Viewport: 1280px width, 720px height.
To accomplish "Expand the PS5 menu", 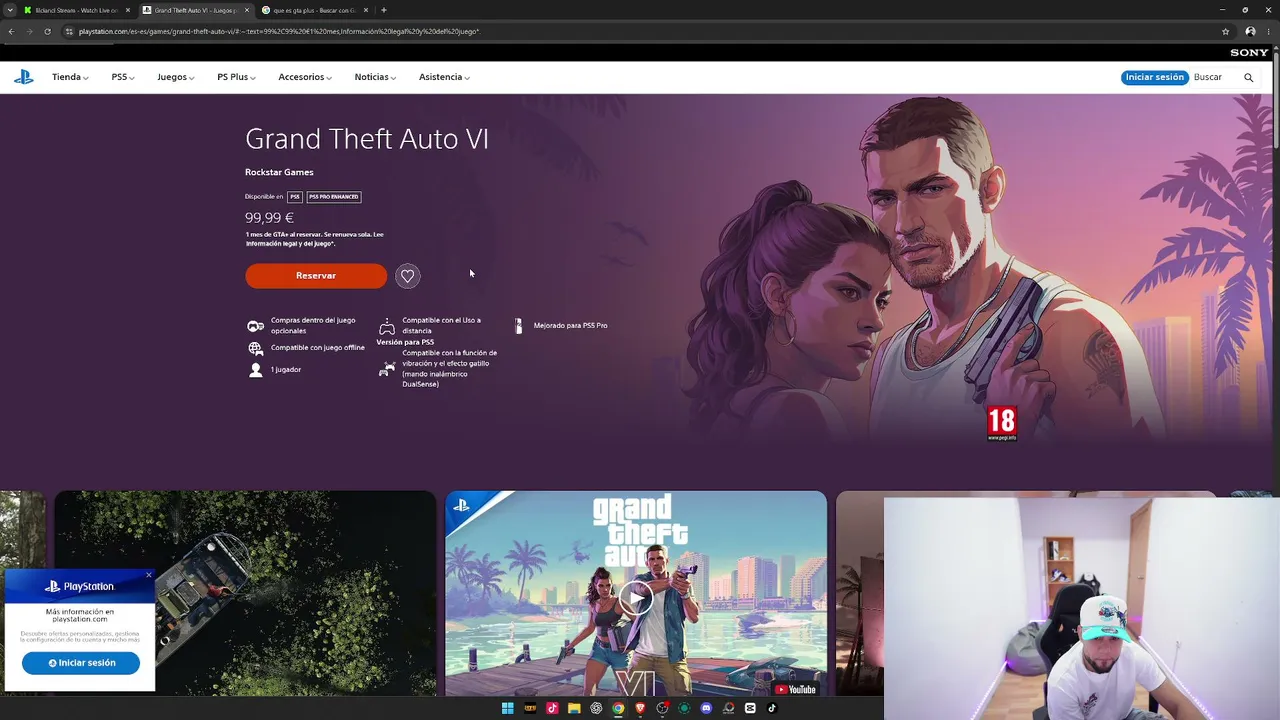I will [x=123, y=77].
